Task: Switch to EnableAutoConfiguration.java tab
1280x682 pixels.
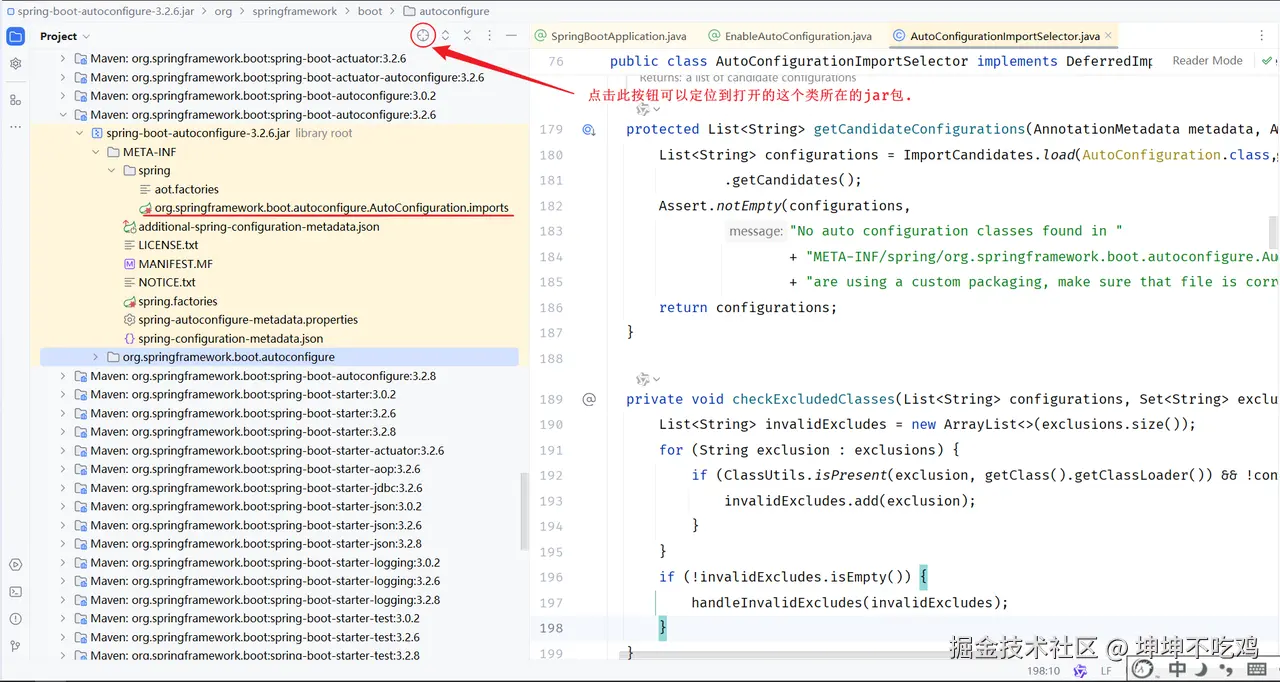Action: click(x=788, y=36)
